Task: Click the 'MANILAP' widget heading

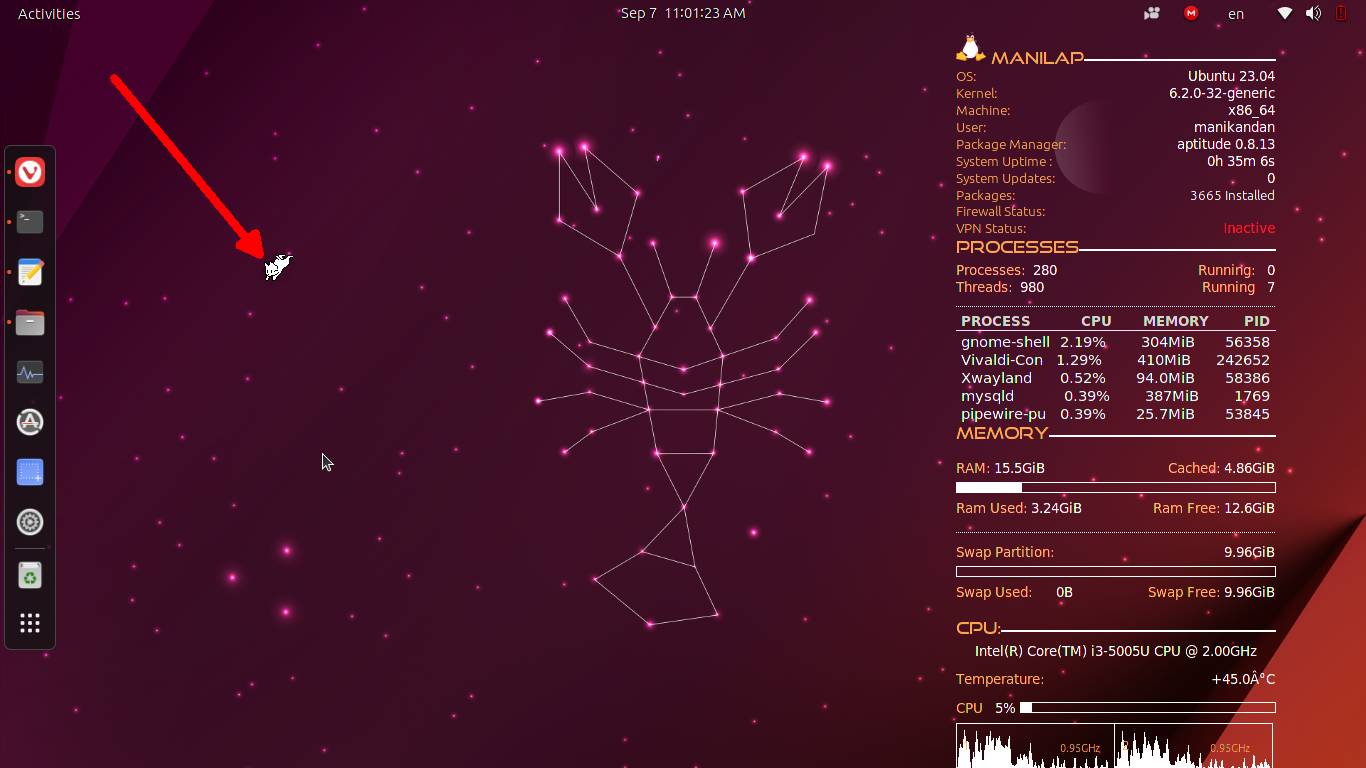Action: (x=1037, y=58)
